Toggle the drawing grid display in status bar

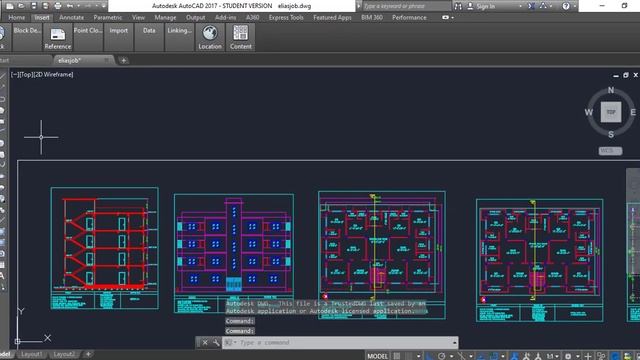click(396, 356)
